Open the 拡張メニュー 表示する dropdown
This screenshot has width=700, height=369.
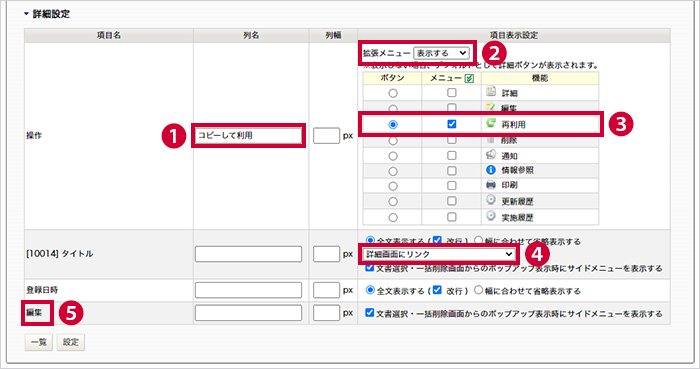[x=441, y=53]
